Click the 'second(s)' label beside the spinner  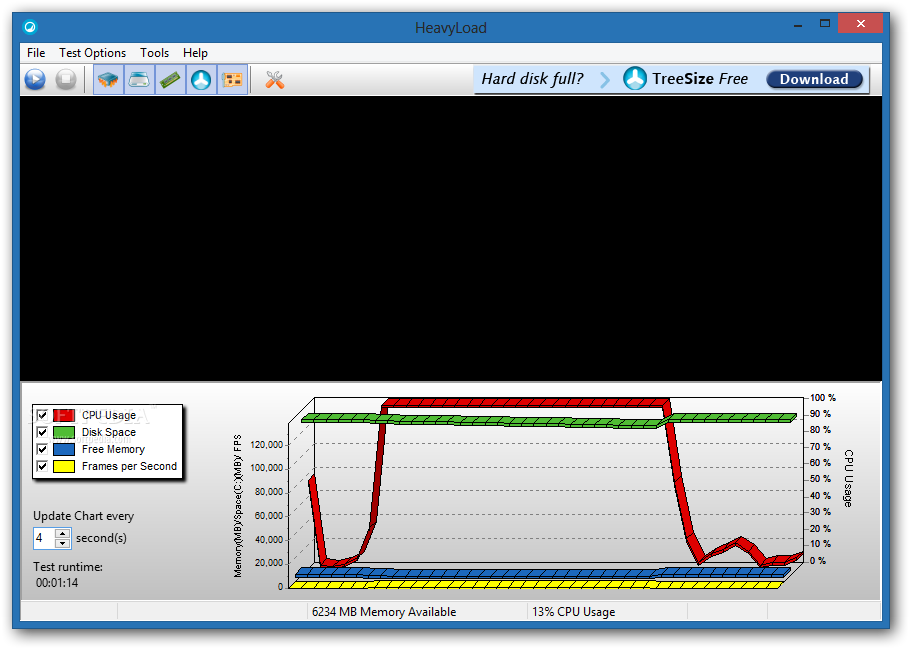(x=101, y=538)
